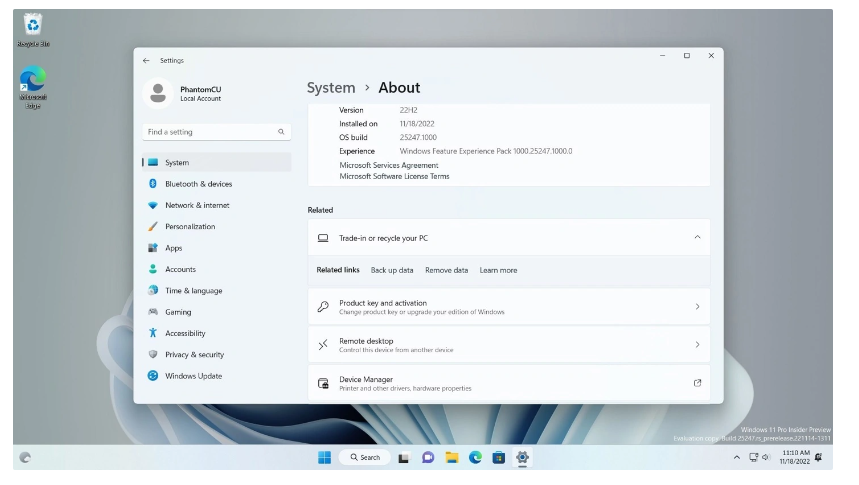Open Device Manager external link icon

pyautogui.click(x=697, y=383)
